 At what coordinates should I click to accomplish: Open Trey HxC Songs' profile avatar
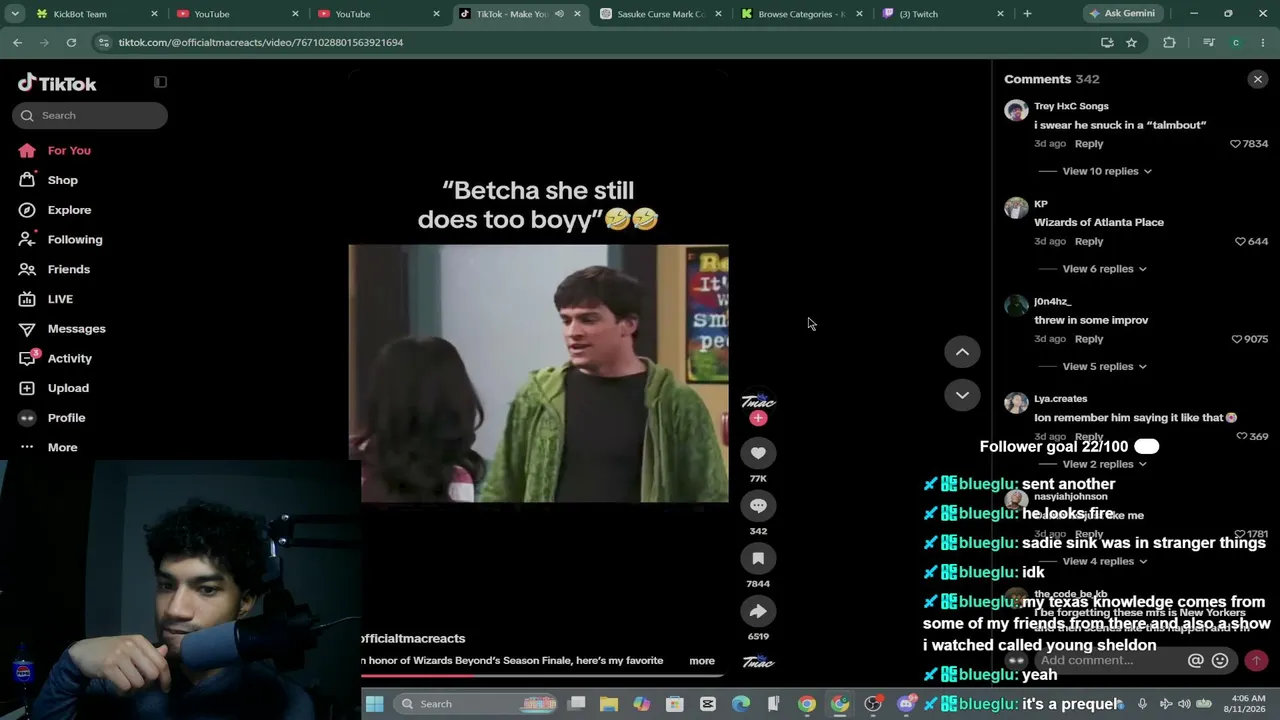pyautogui.click(x=1016, y=110)
